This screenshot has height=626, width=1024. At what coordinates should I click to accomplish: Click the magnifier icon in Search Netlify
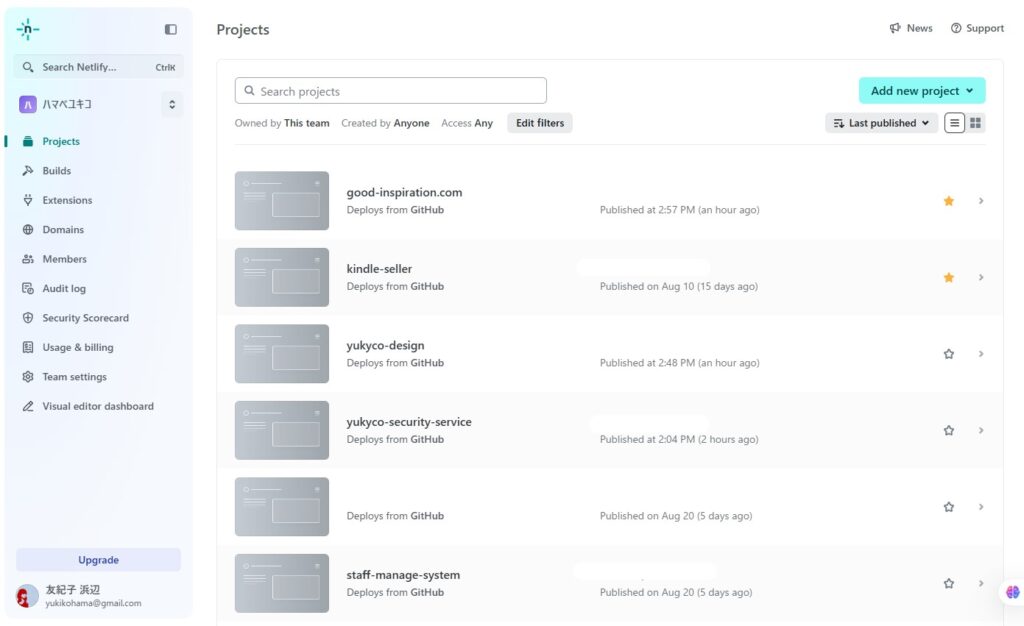[x=27, y=67]
